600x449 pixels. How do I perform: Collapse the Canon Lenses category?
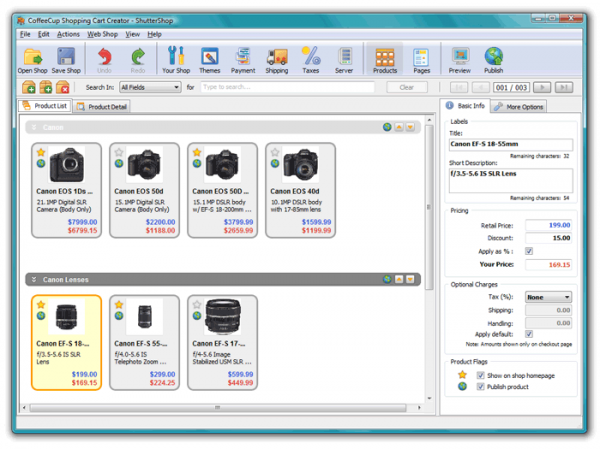[x=33, y=279]
